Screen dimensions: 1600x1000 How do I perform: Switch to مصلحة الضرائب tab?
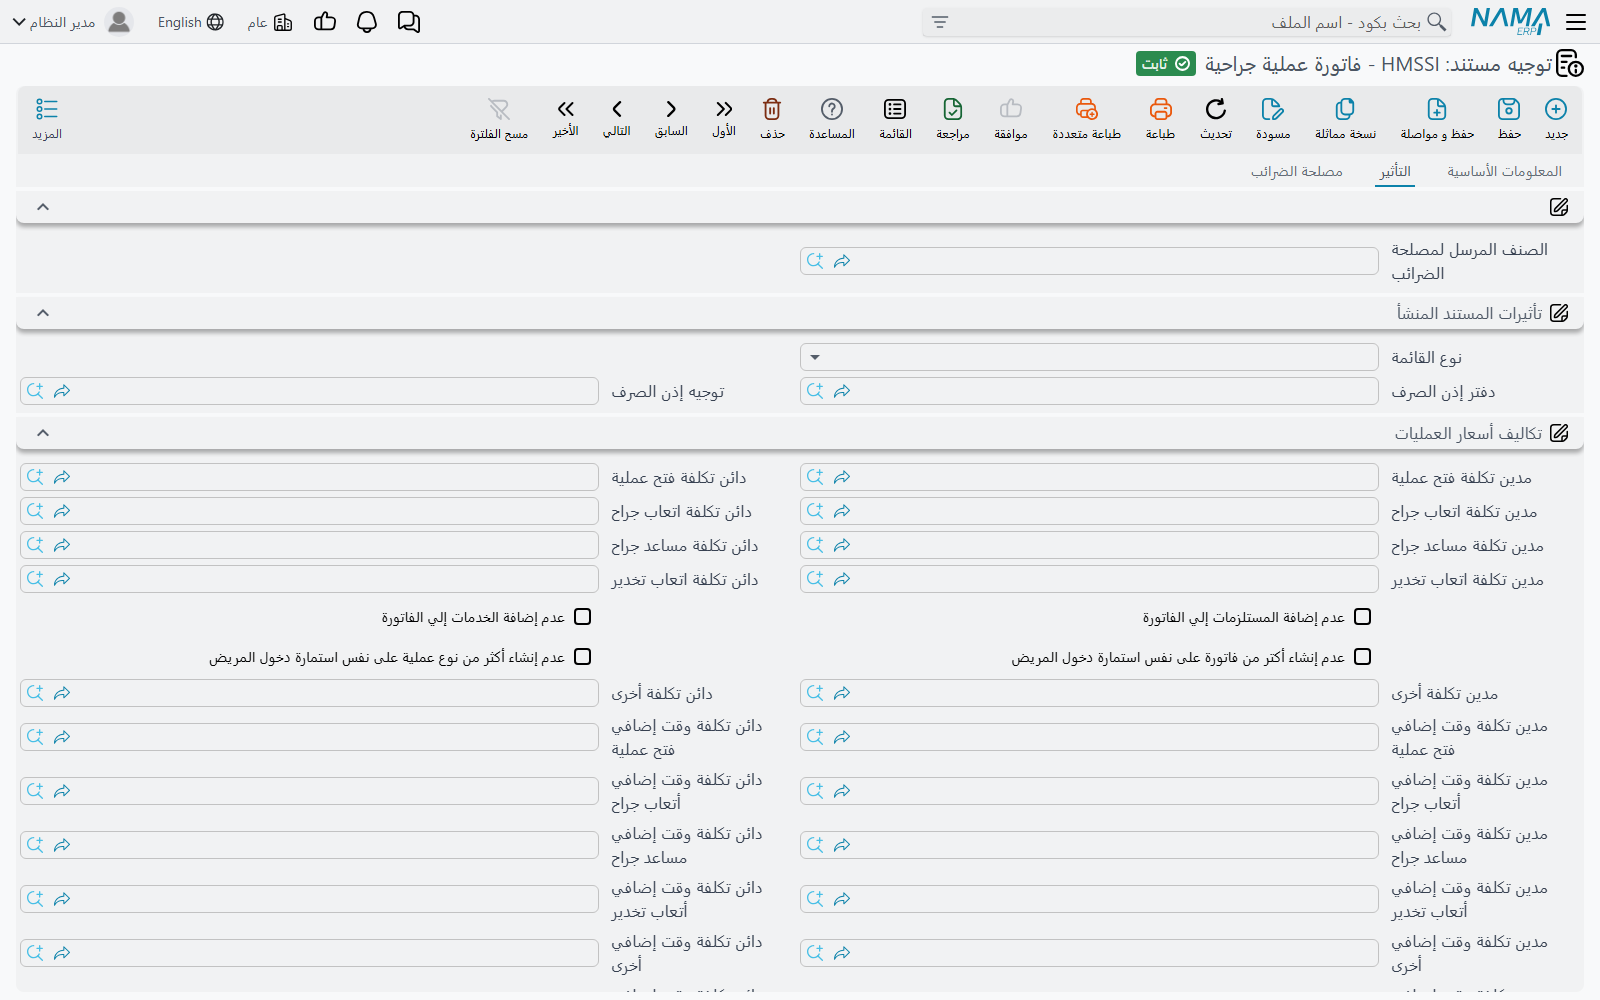pyautogui.click(x=1297, y=172)
